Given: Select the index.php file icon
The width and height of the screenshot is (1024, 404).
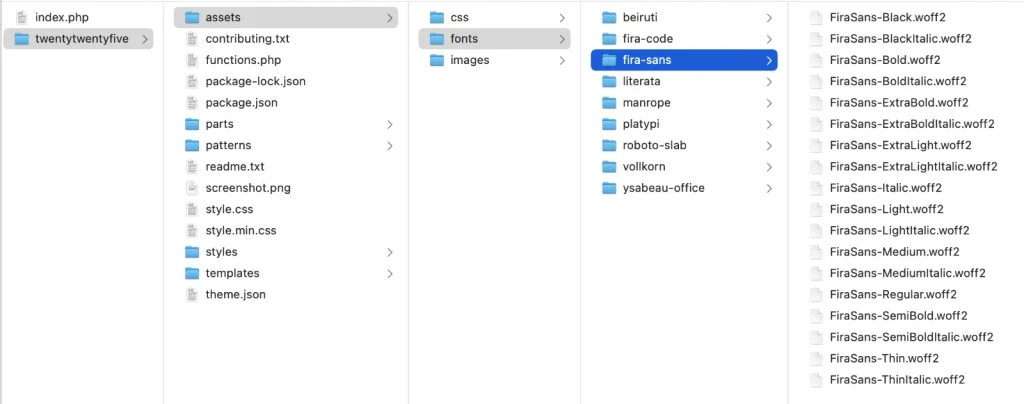Looking at the screenshot, I should click(x=22, y=18).
